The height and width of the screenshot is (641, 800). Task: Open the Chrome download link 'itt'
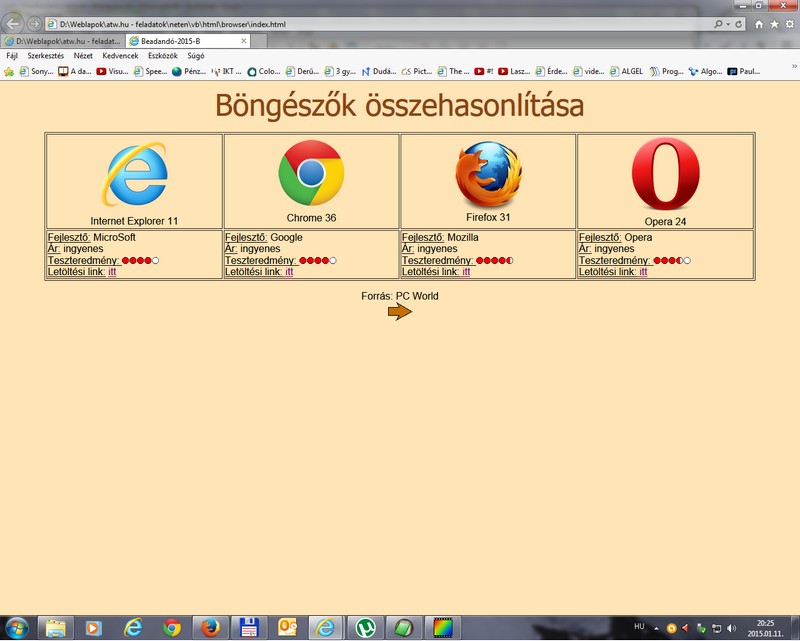(289, 272)
